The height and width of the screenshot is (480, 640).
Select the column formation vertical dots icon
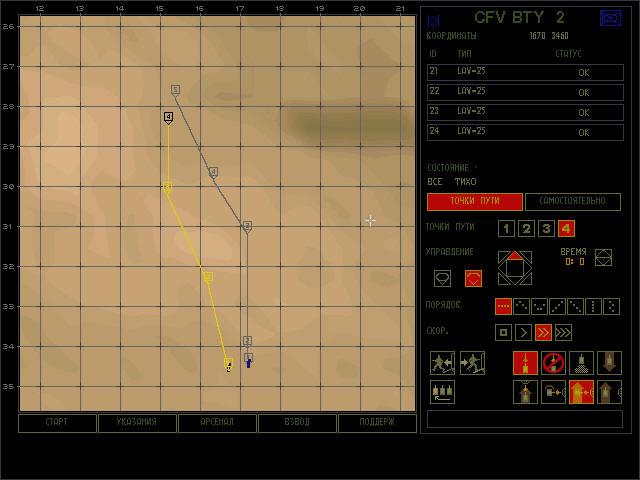tap(593, 307)
